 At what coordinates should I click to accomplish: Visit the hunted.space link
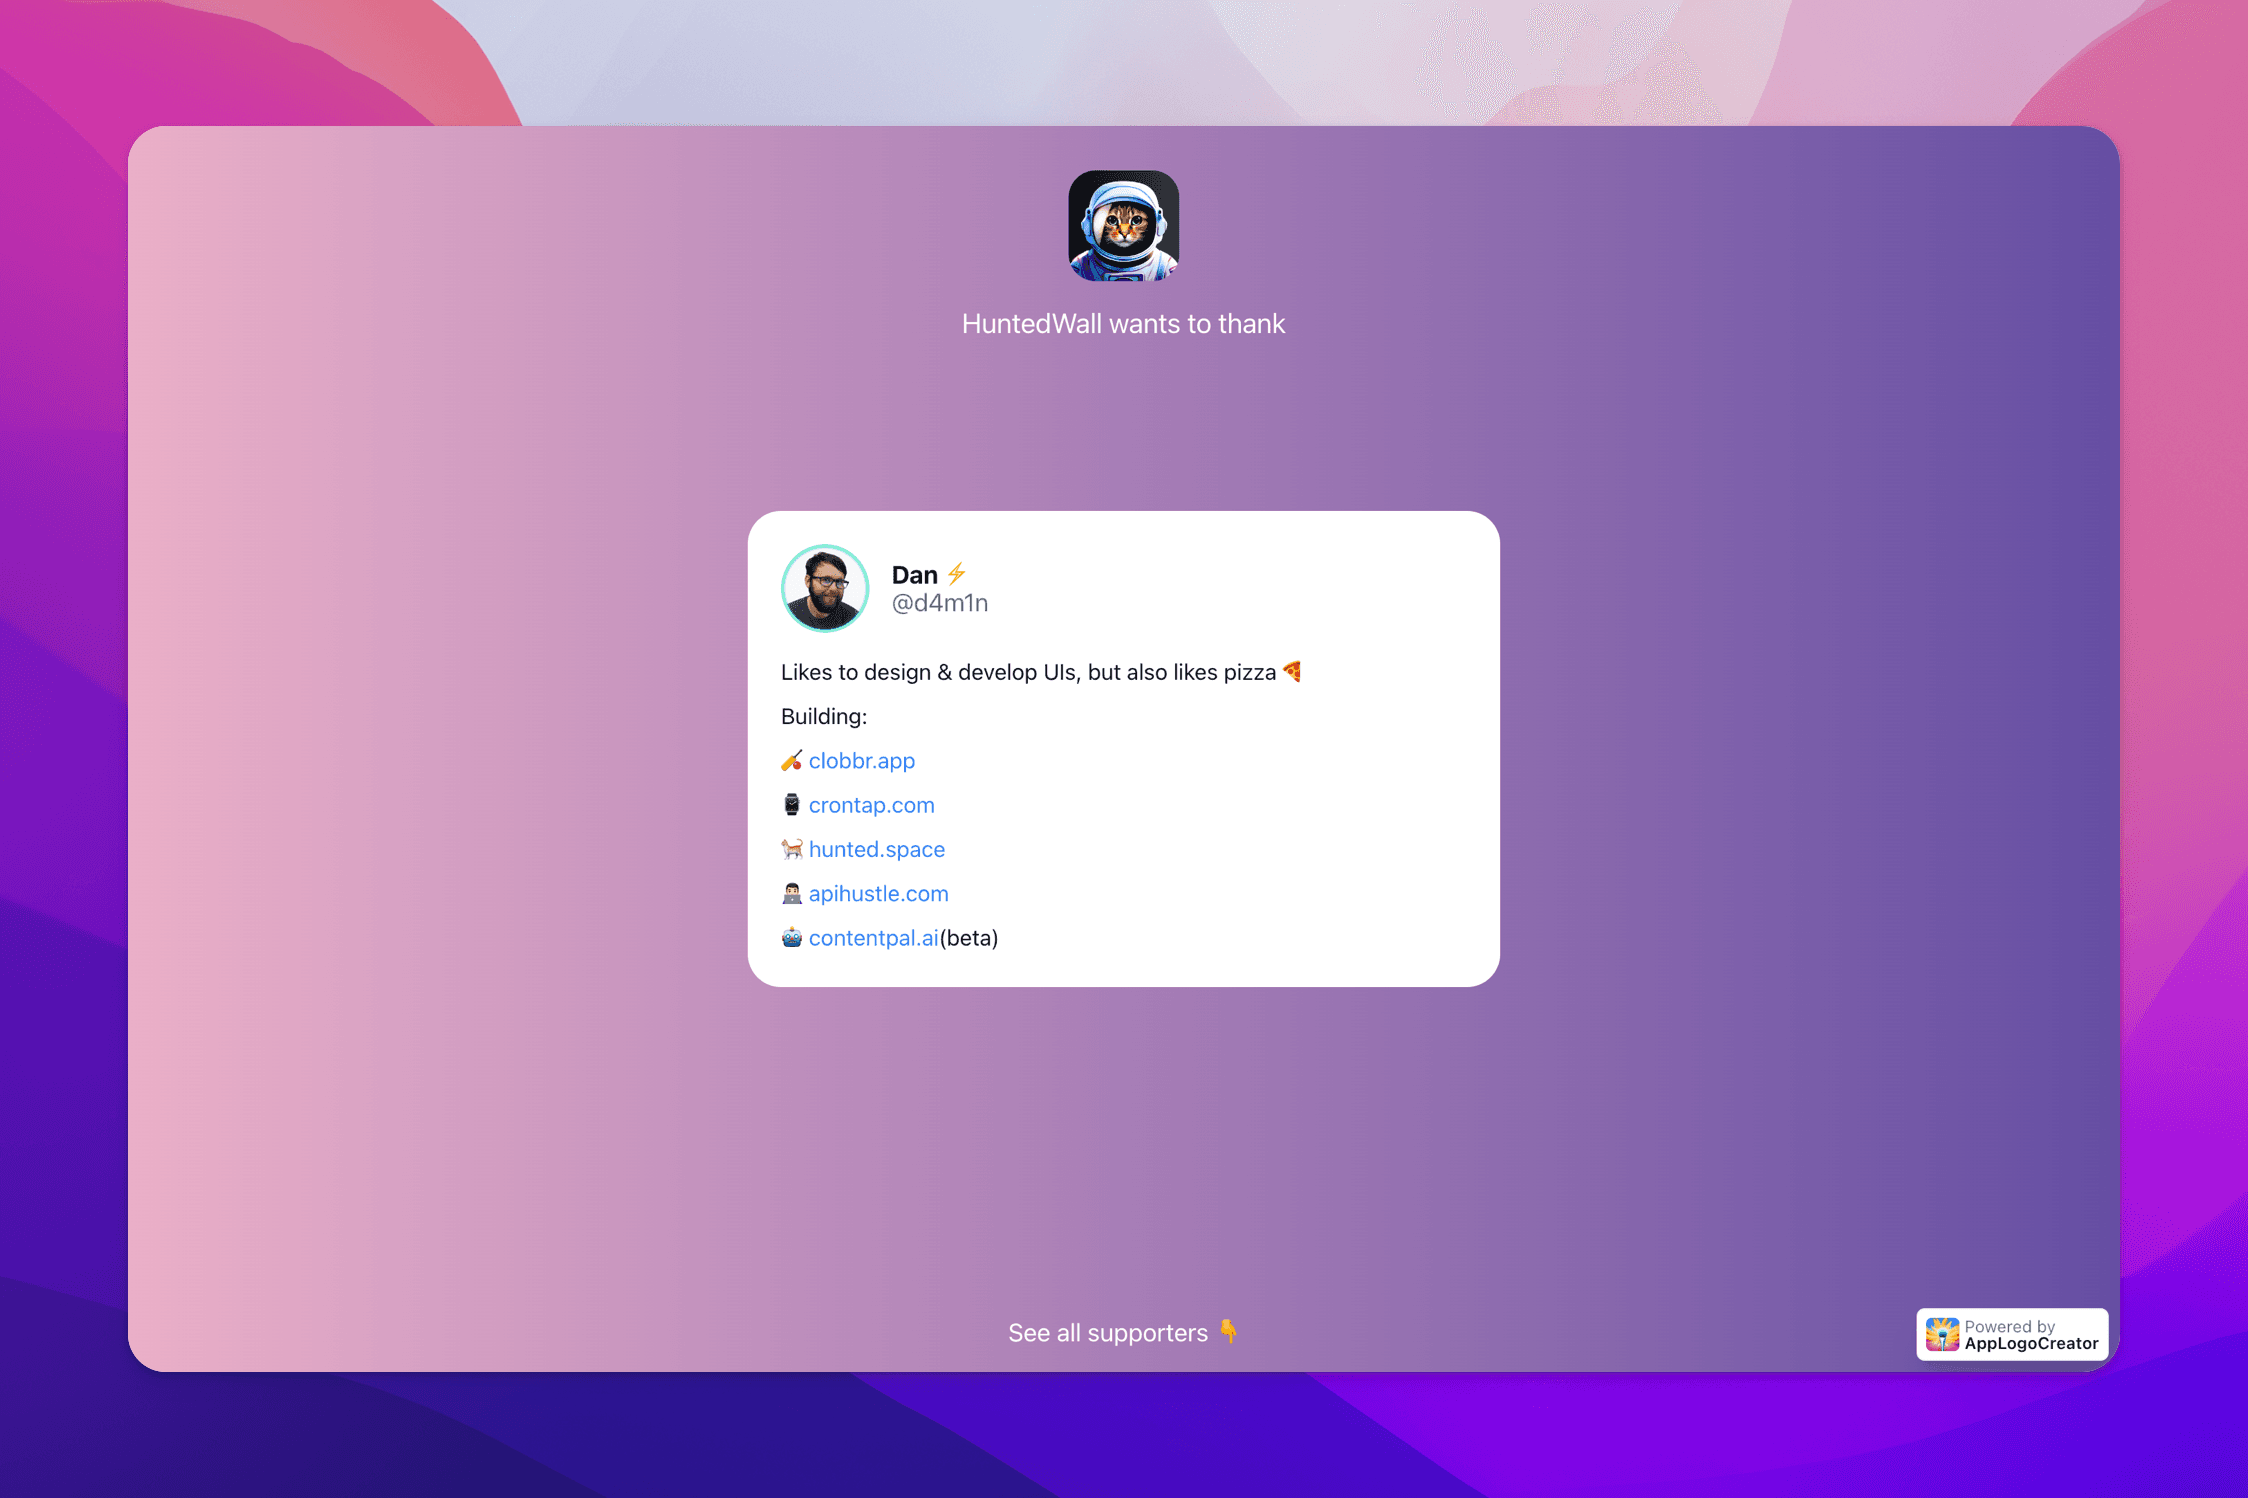point(876,849)
